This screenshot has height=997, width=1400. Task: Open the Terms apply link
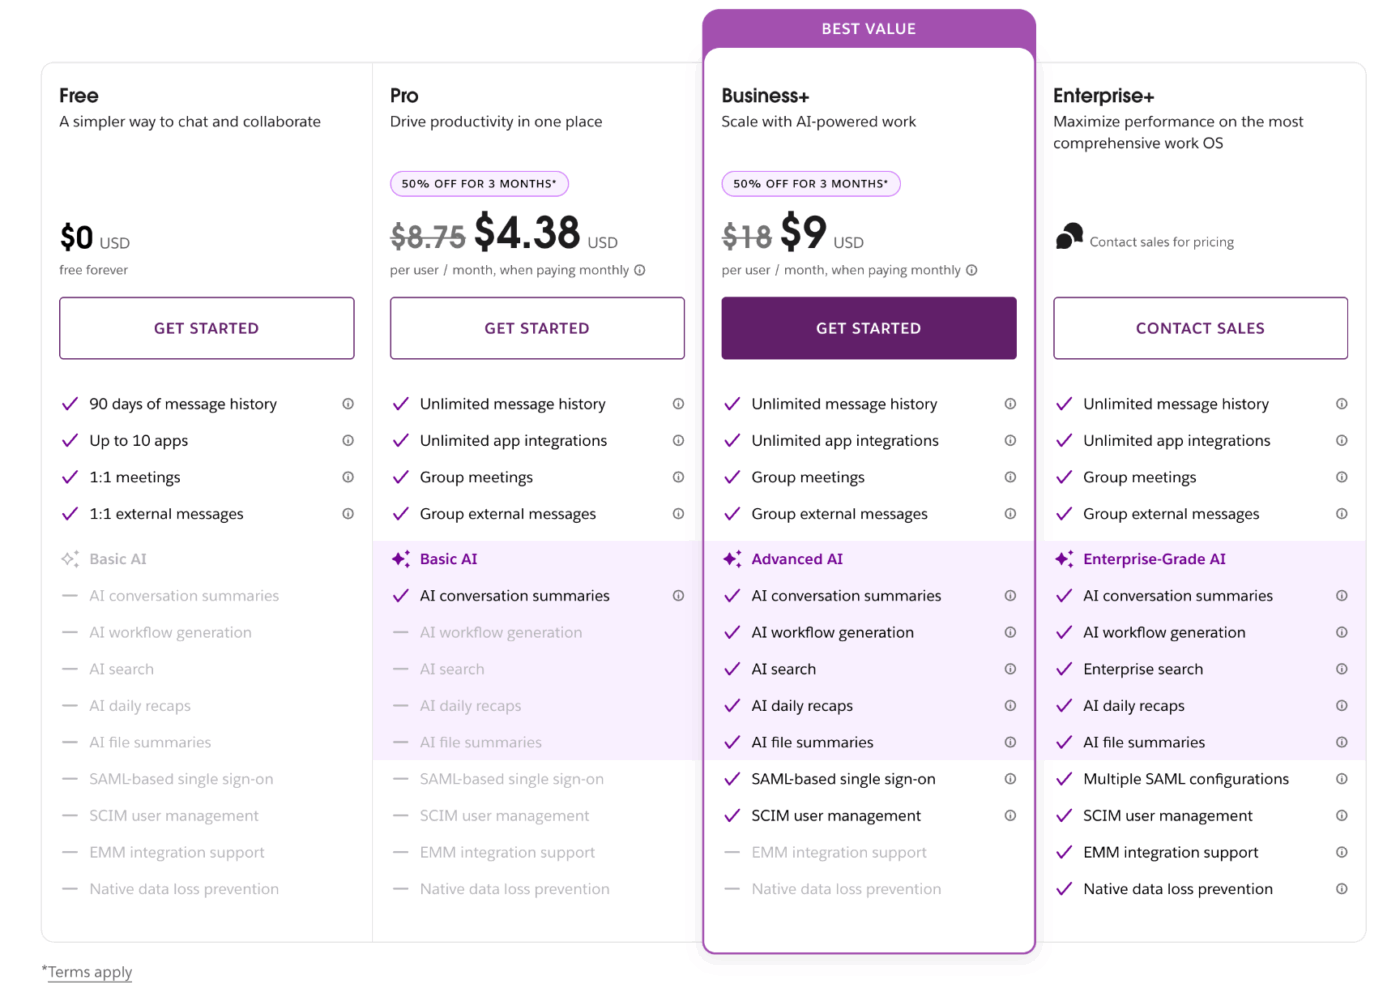[x=90, y=972]
